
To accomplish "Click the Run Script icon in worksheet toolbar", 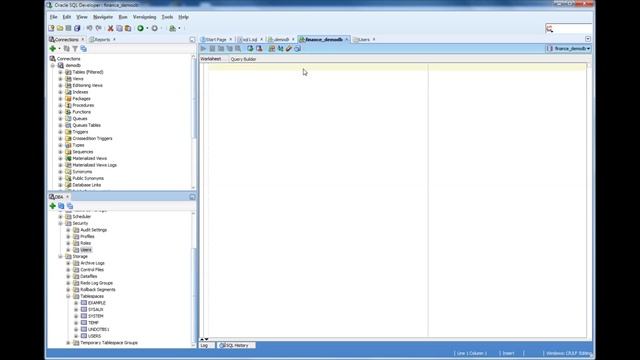I will tap(212, 49).
